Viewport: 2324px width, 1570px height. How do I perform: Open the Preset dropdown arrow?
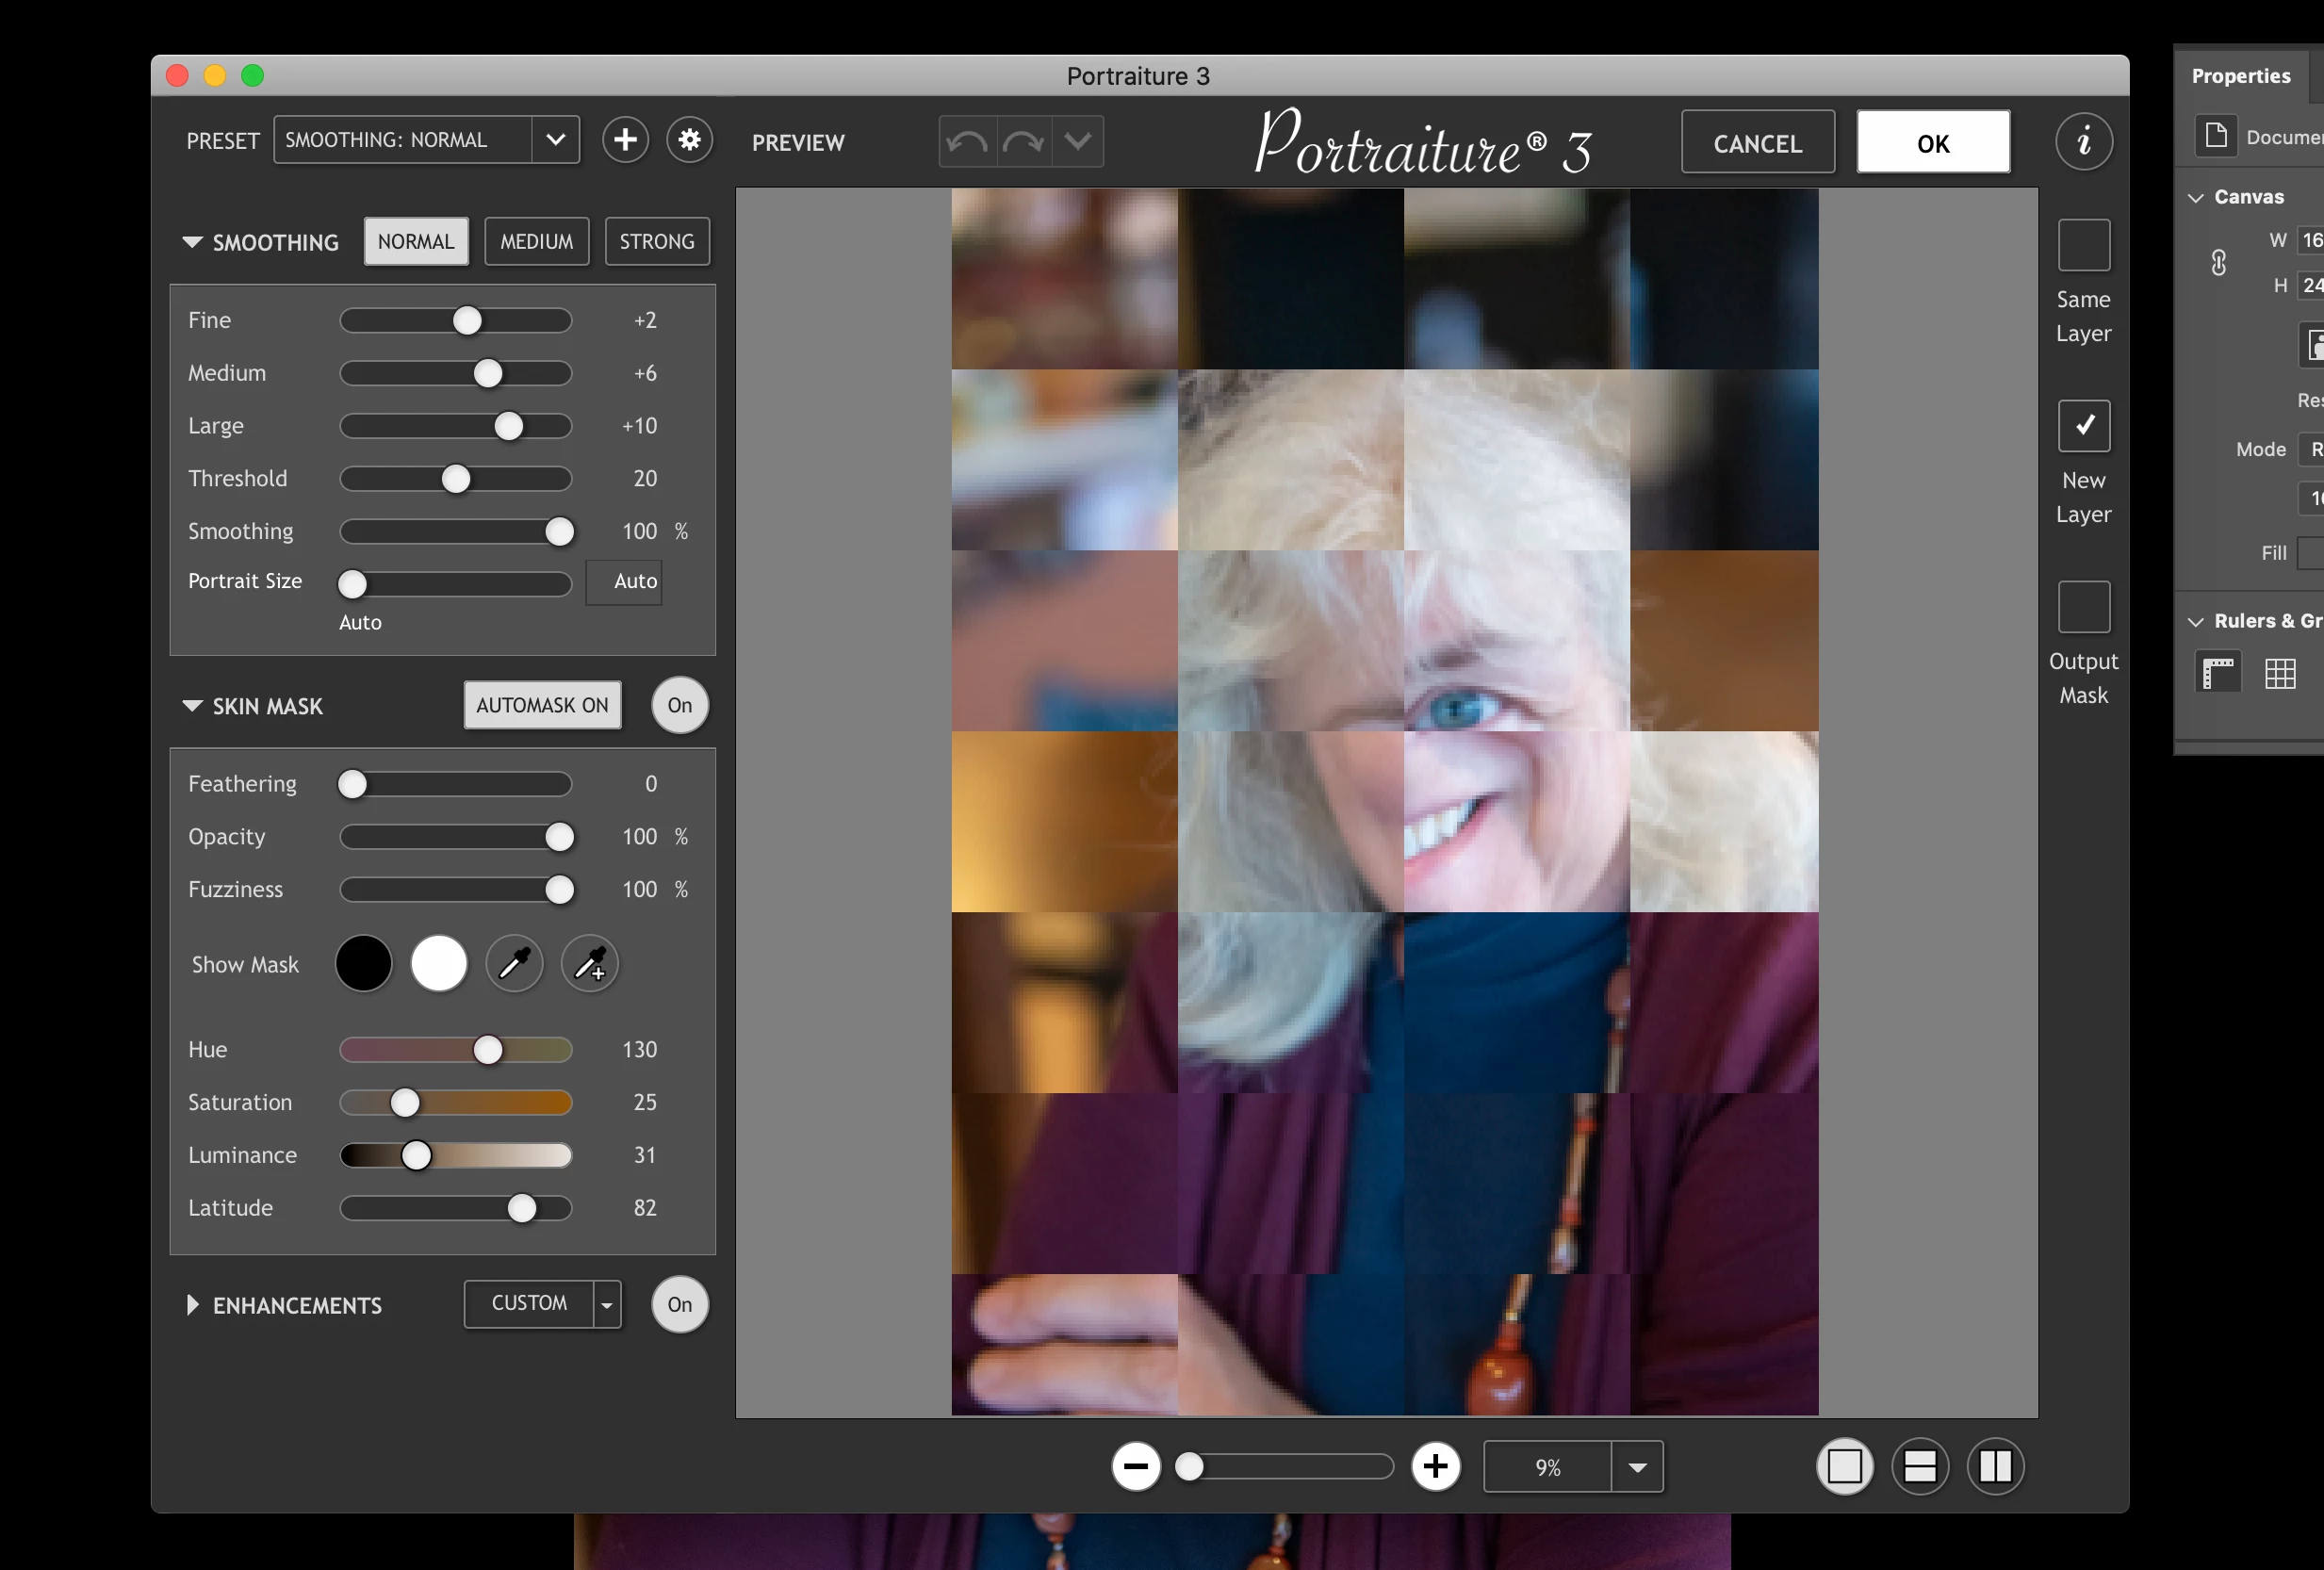pos(556,140)
